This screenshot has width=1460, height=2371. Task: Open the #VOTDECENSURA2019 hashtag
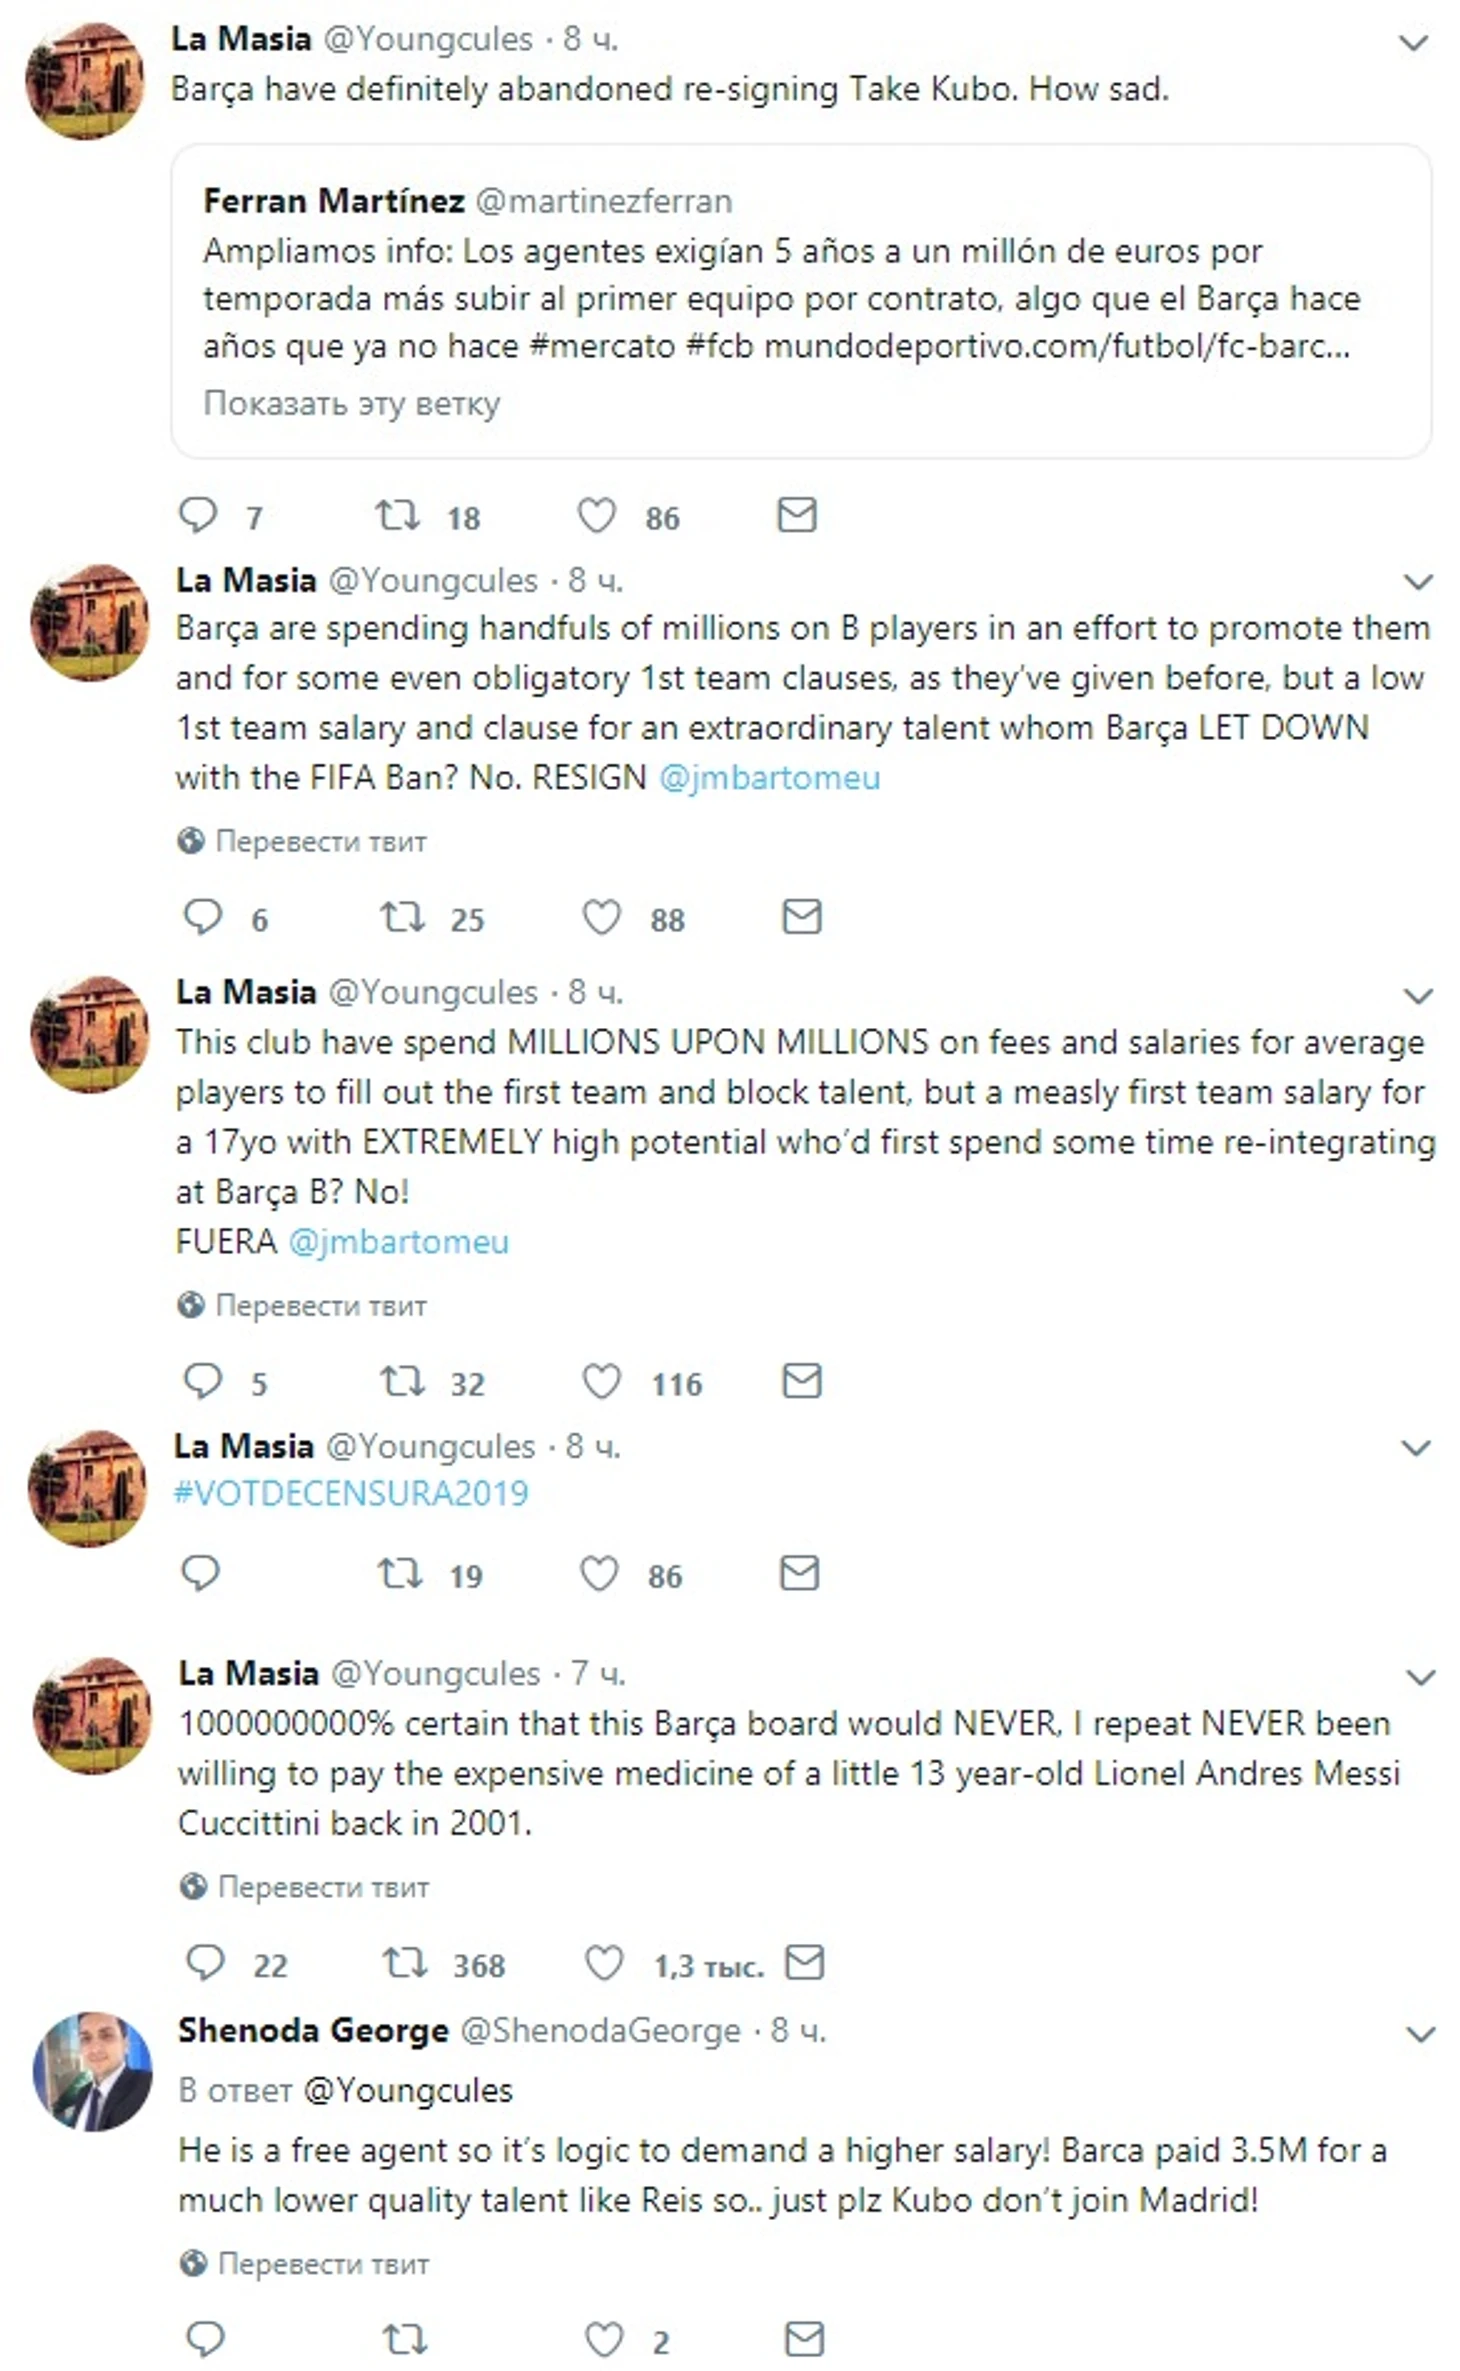pos(351,1493)
